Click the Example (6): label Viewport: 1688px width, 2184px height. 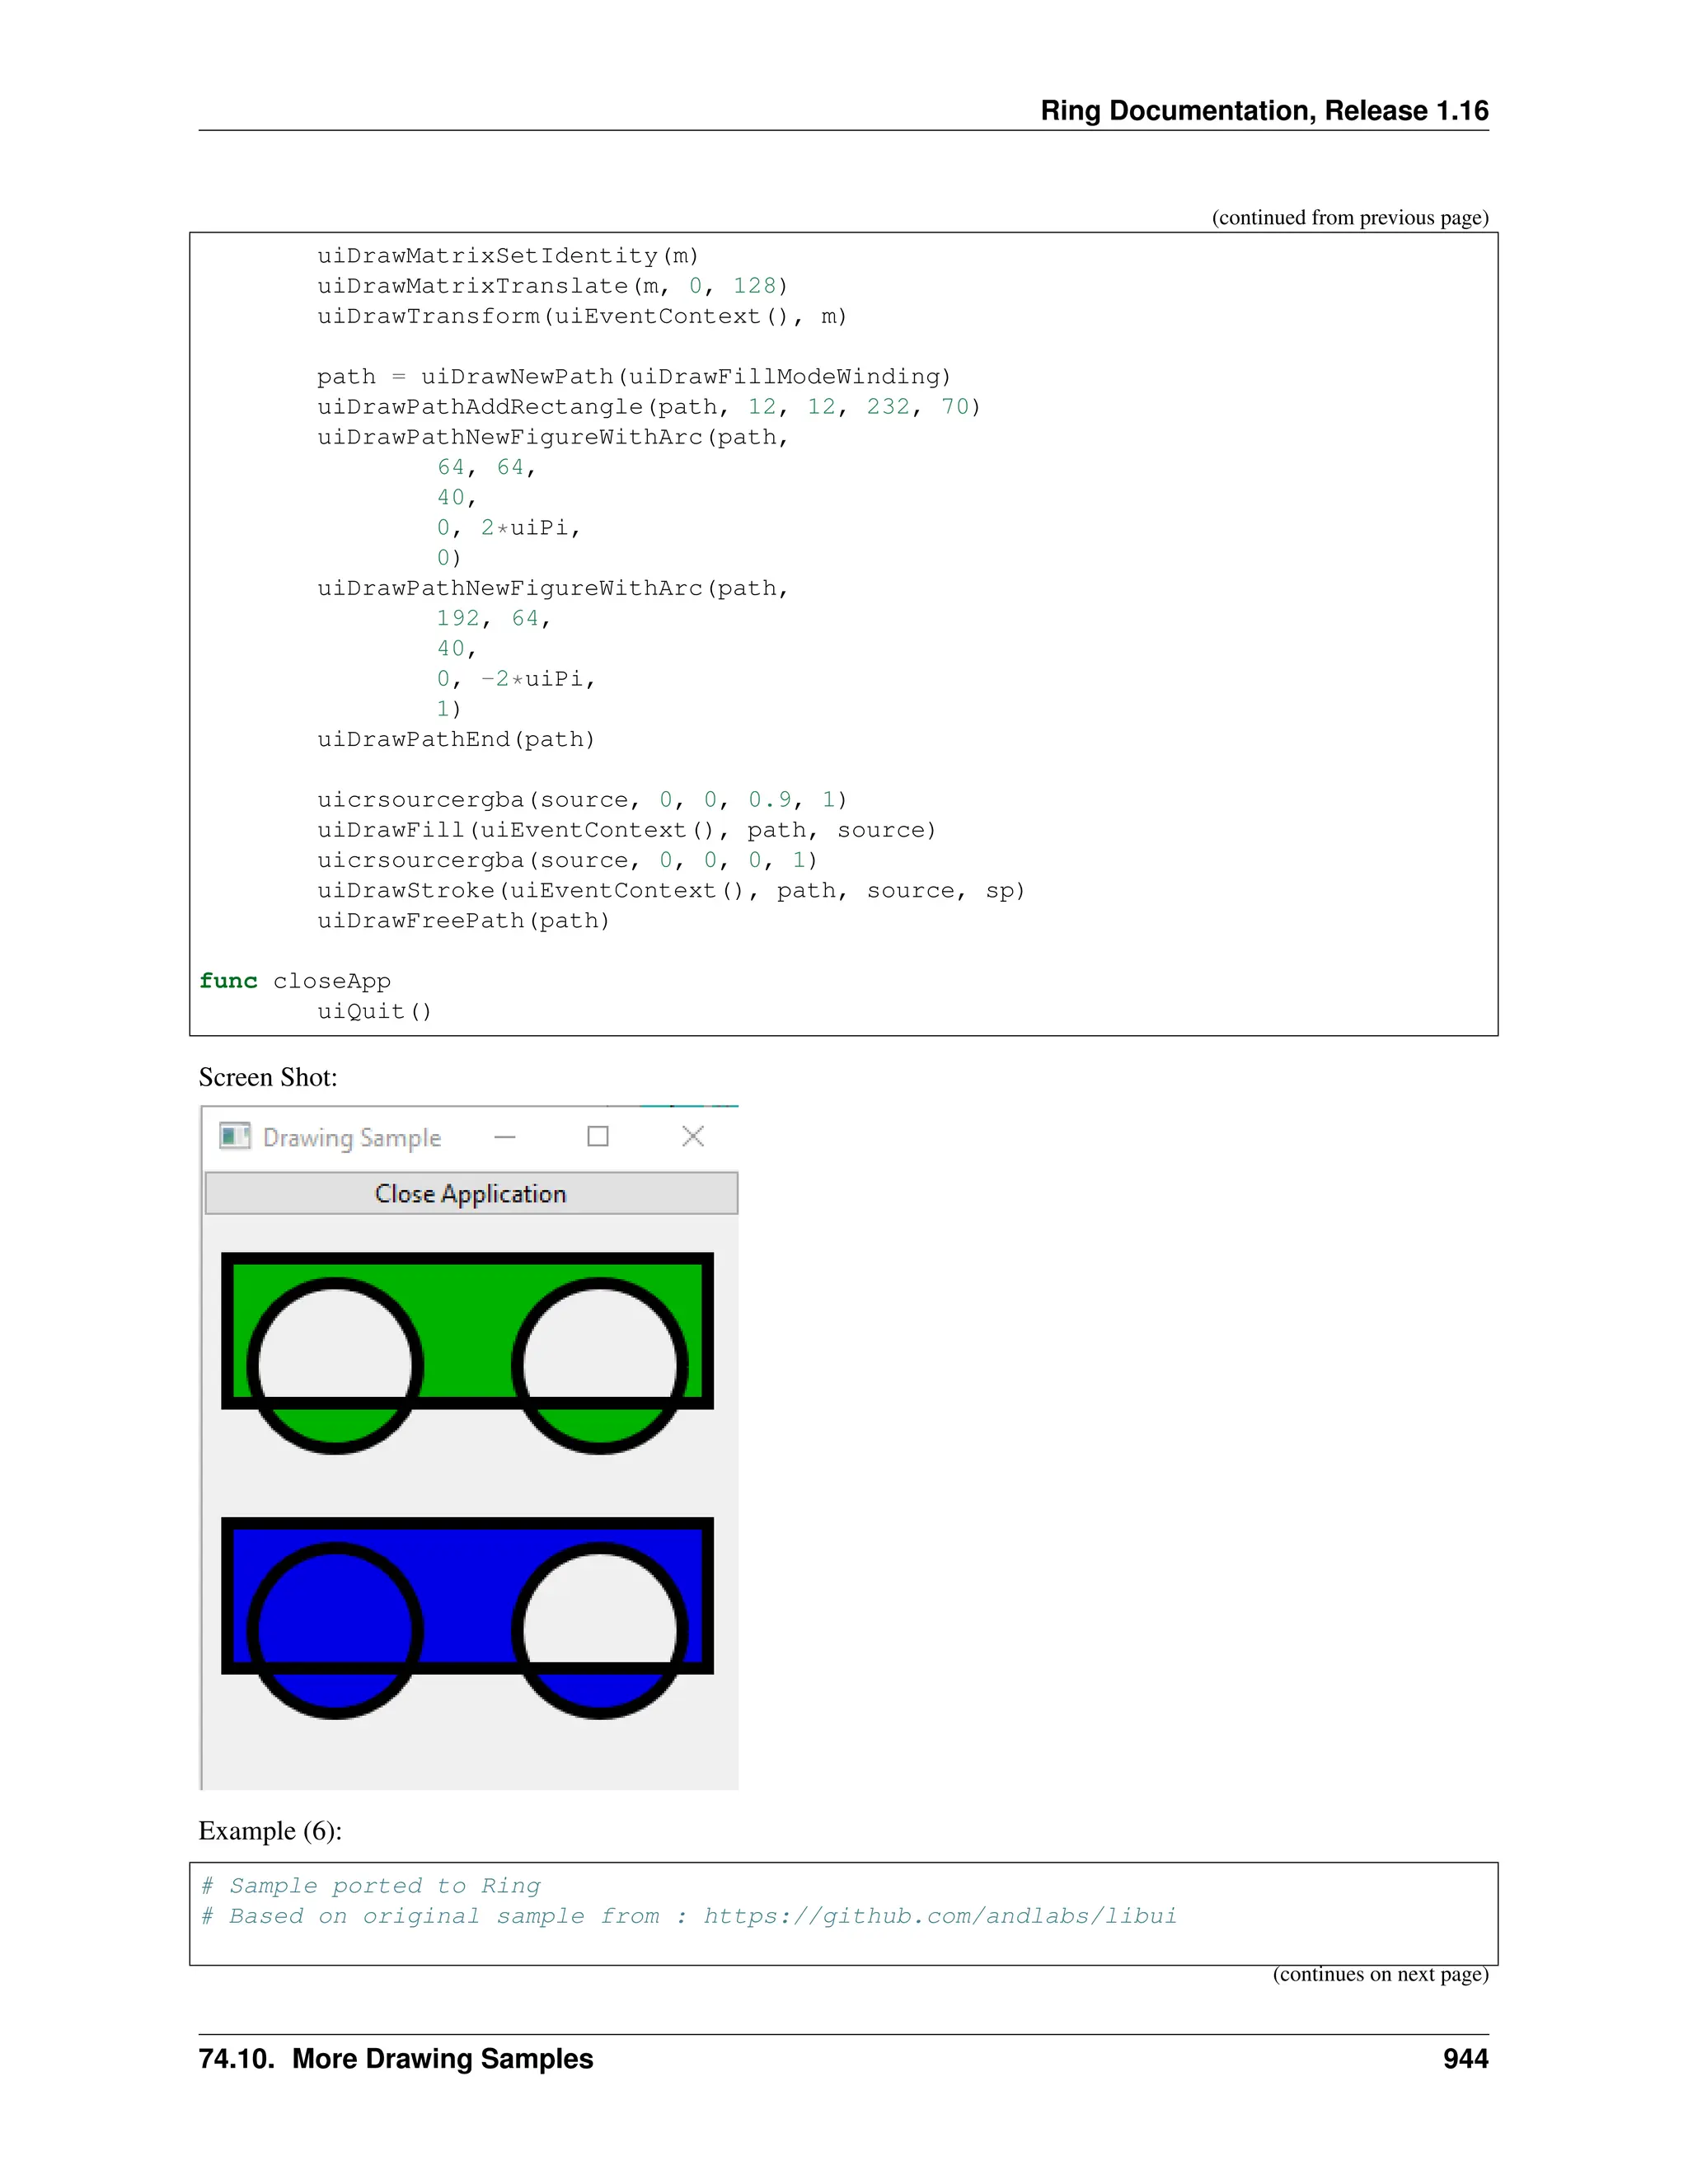(x=270, y=1831)
